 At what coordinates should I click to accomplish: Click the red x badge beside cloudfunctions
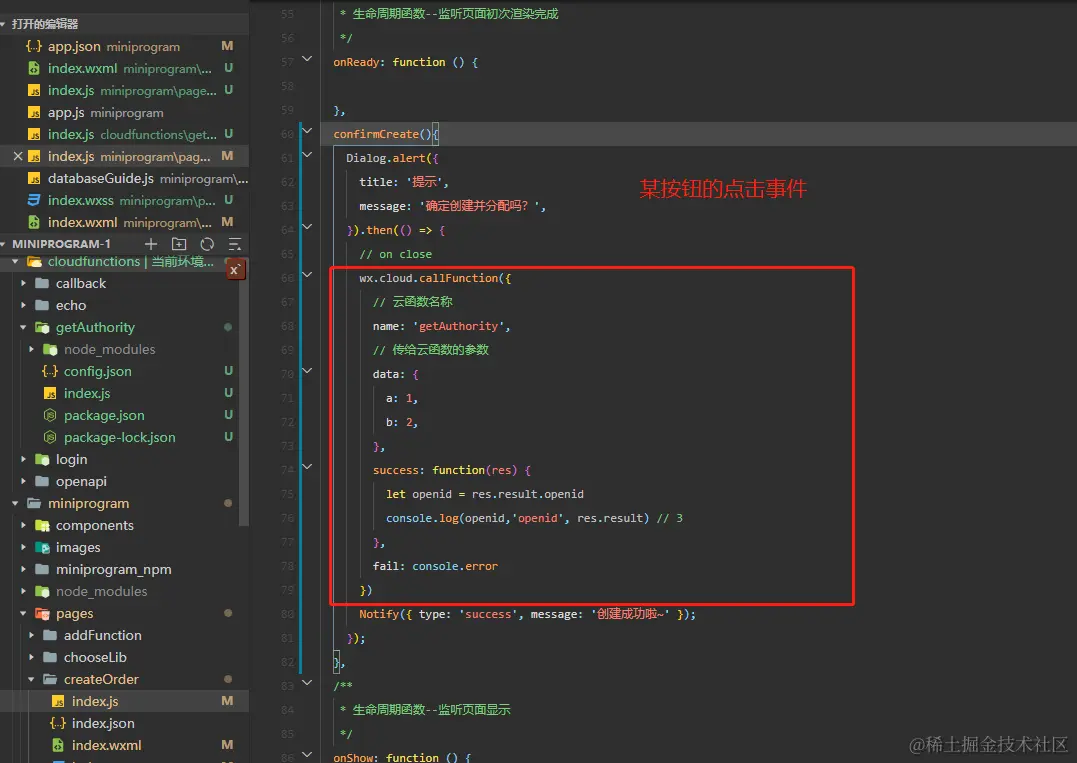tap(234, 270)
